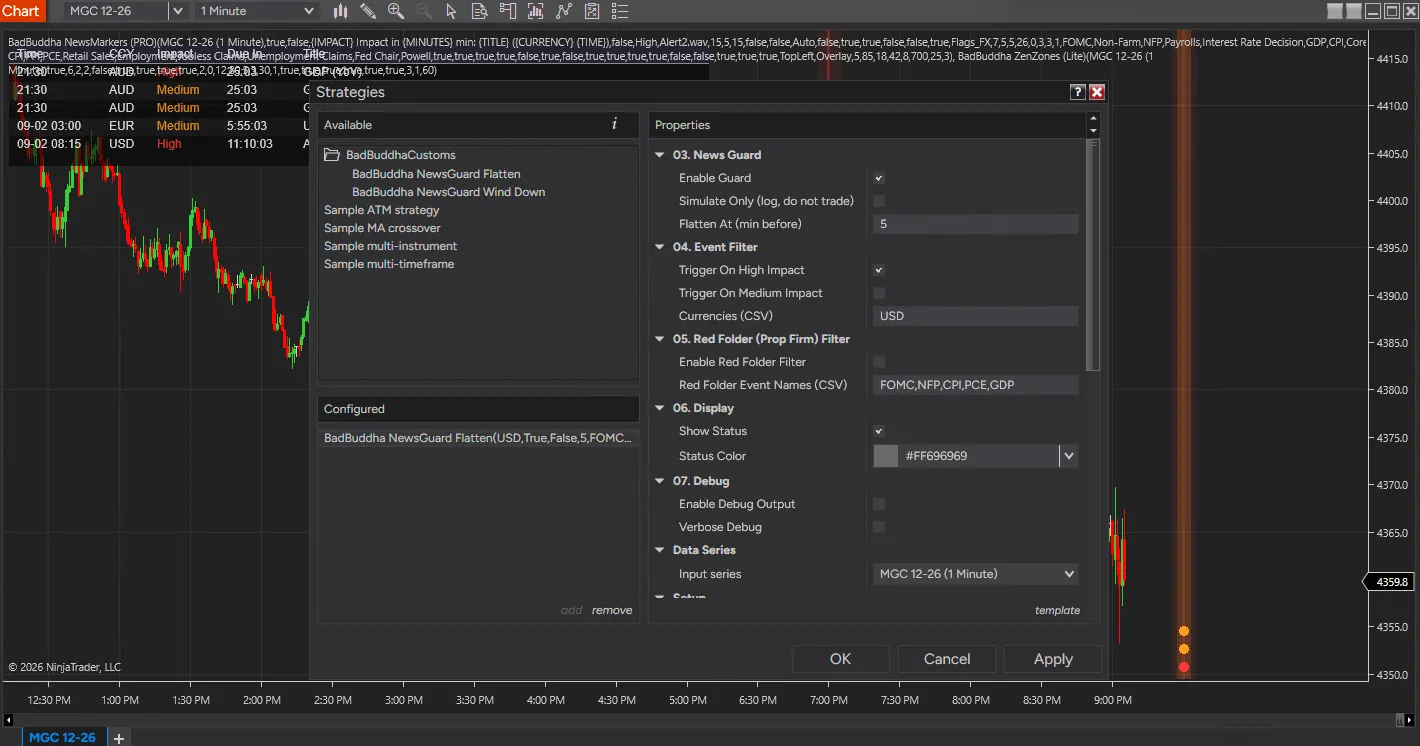
Task: Add a new chart tab with plus icon
Action: (118, 738)
